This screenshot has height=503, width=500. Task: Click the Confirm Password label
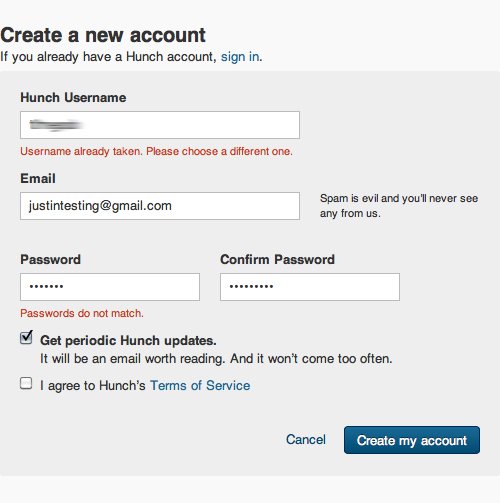point(277,260)
